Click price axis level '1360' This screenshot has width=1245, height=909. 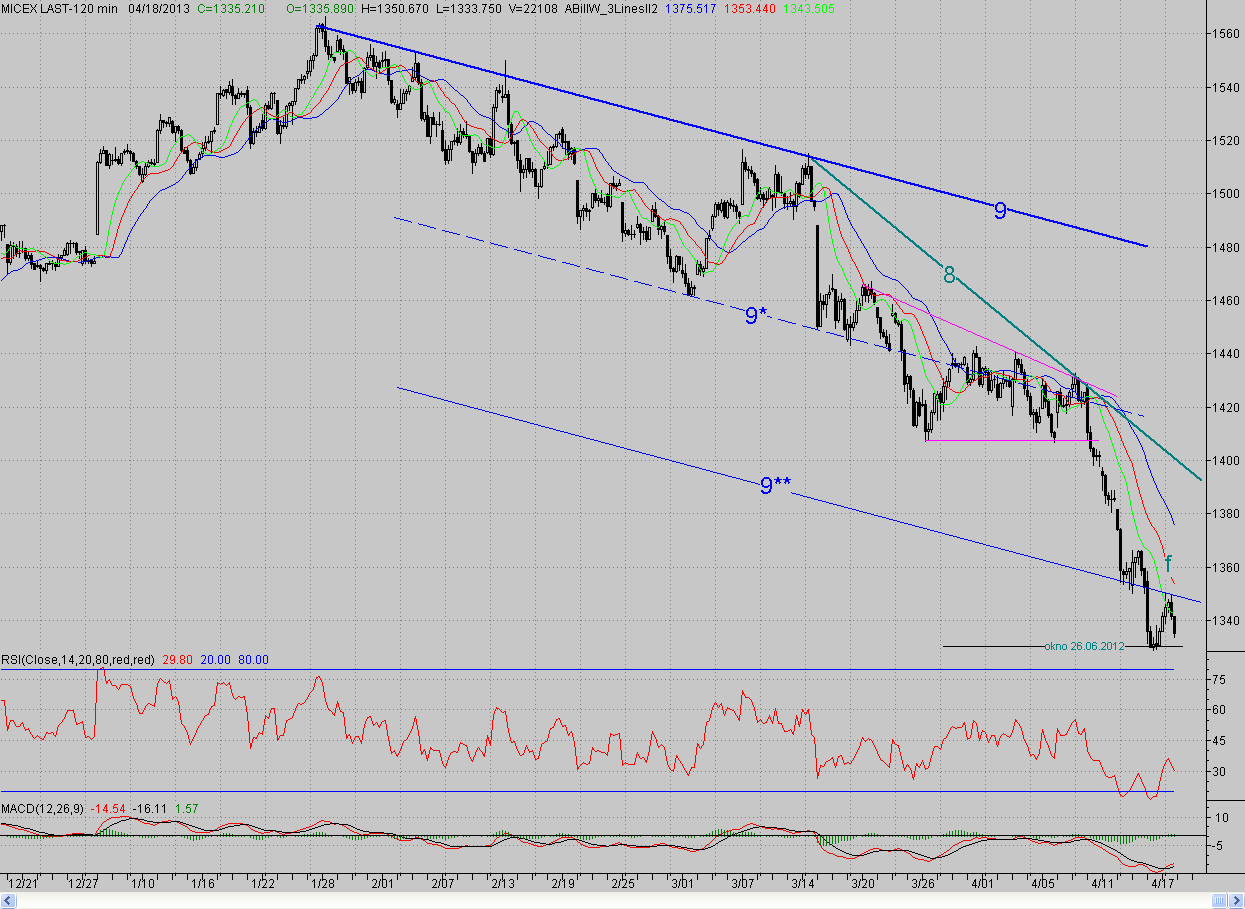(1226, 567)
